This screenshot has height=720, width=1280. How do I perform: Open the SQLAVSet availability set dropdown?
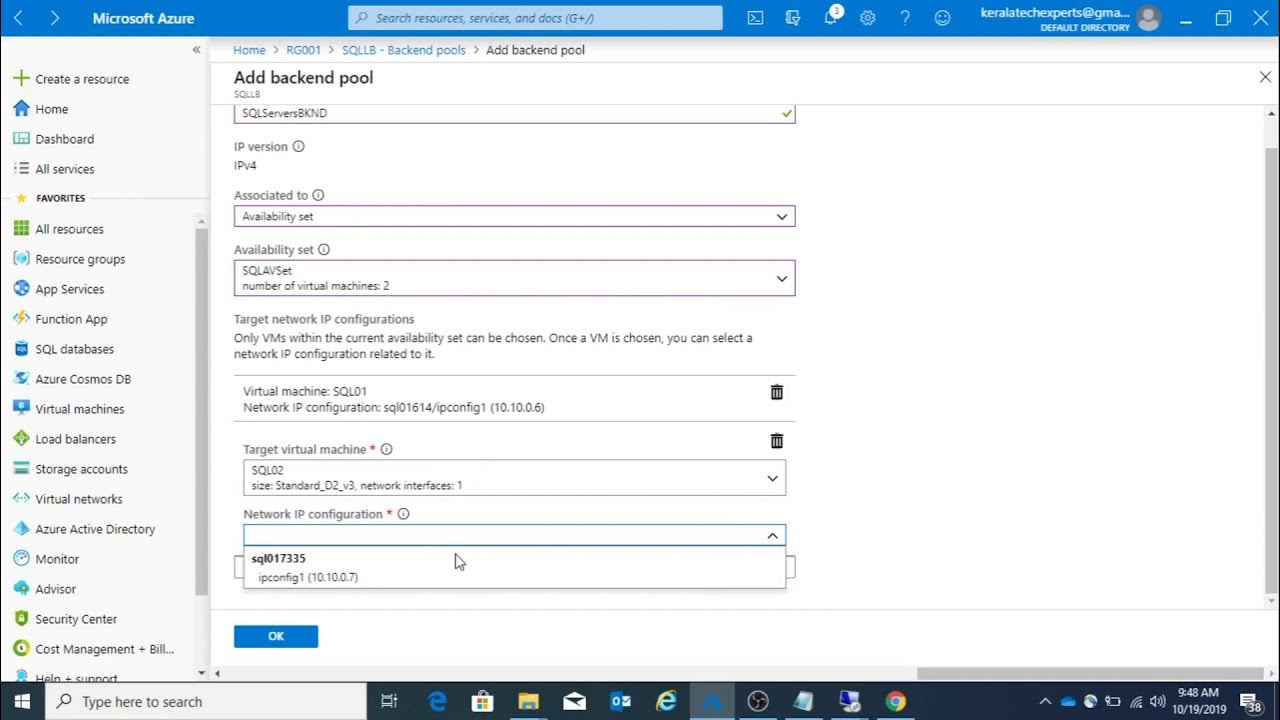pyautogui.click(x=514, y=278)
